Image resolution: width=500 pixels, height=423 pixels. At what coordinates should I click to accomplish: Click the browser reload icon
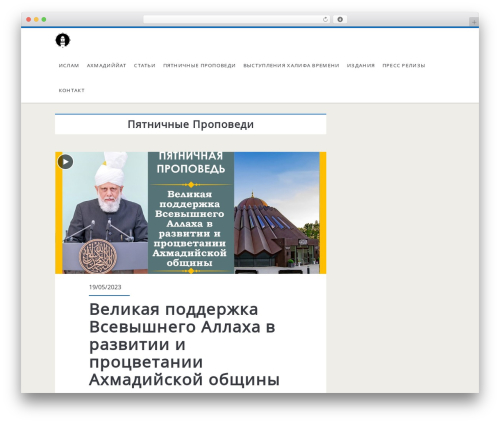pos(325,19)
